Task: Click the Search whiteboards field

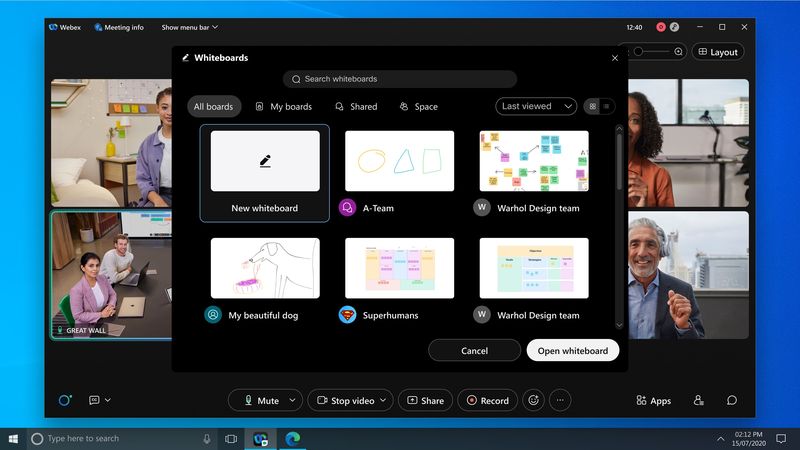Action: pos(400,79)
